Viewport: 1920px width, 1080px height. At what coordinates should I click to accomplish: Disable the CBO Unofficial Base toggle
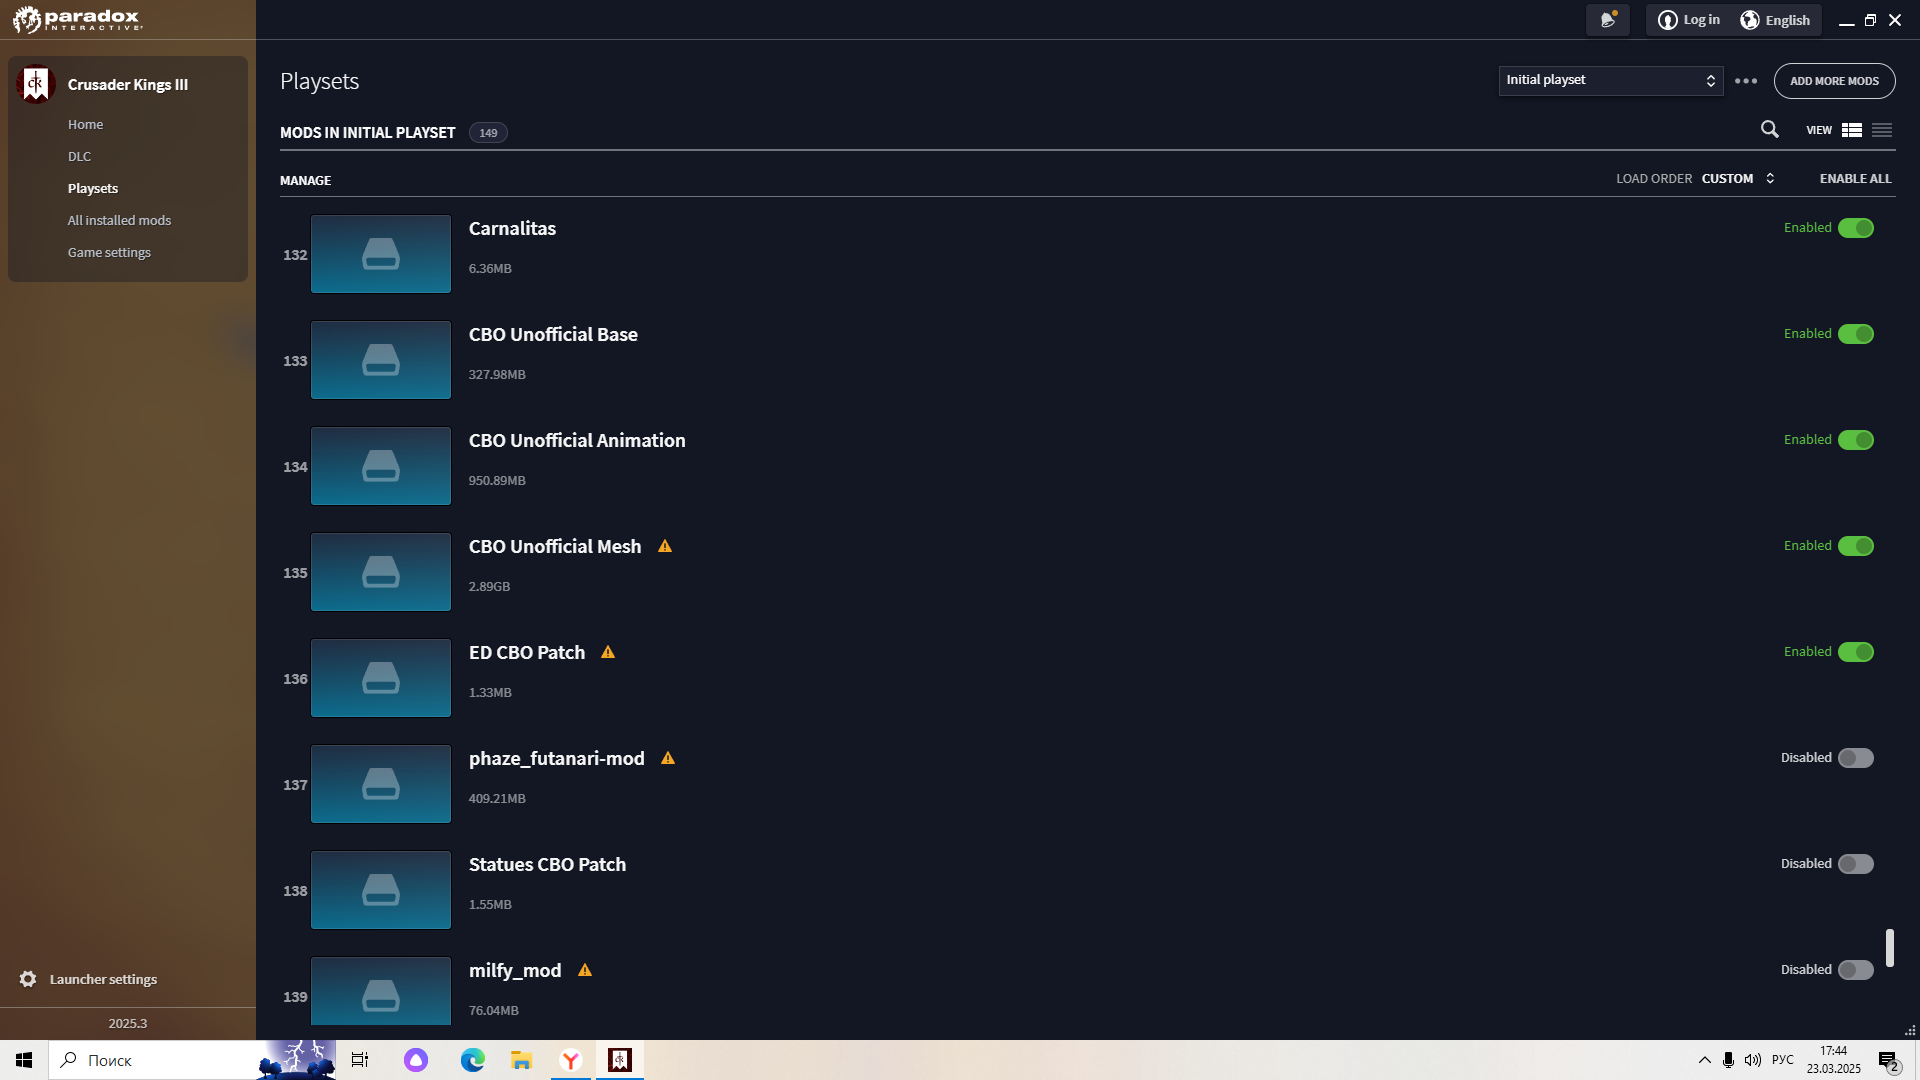1856,334
